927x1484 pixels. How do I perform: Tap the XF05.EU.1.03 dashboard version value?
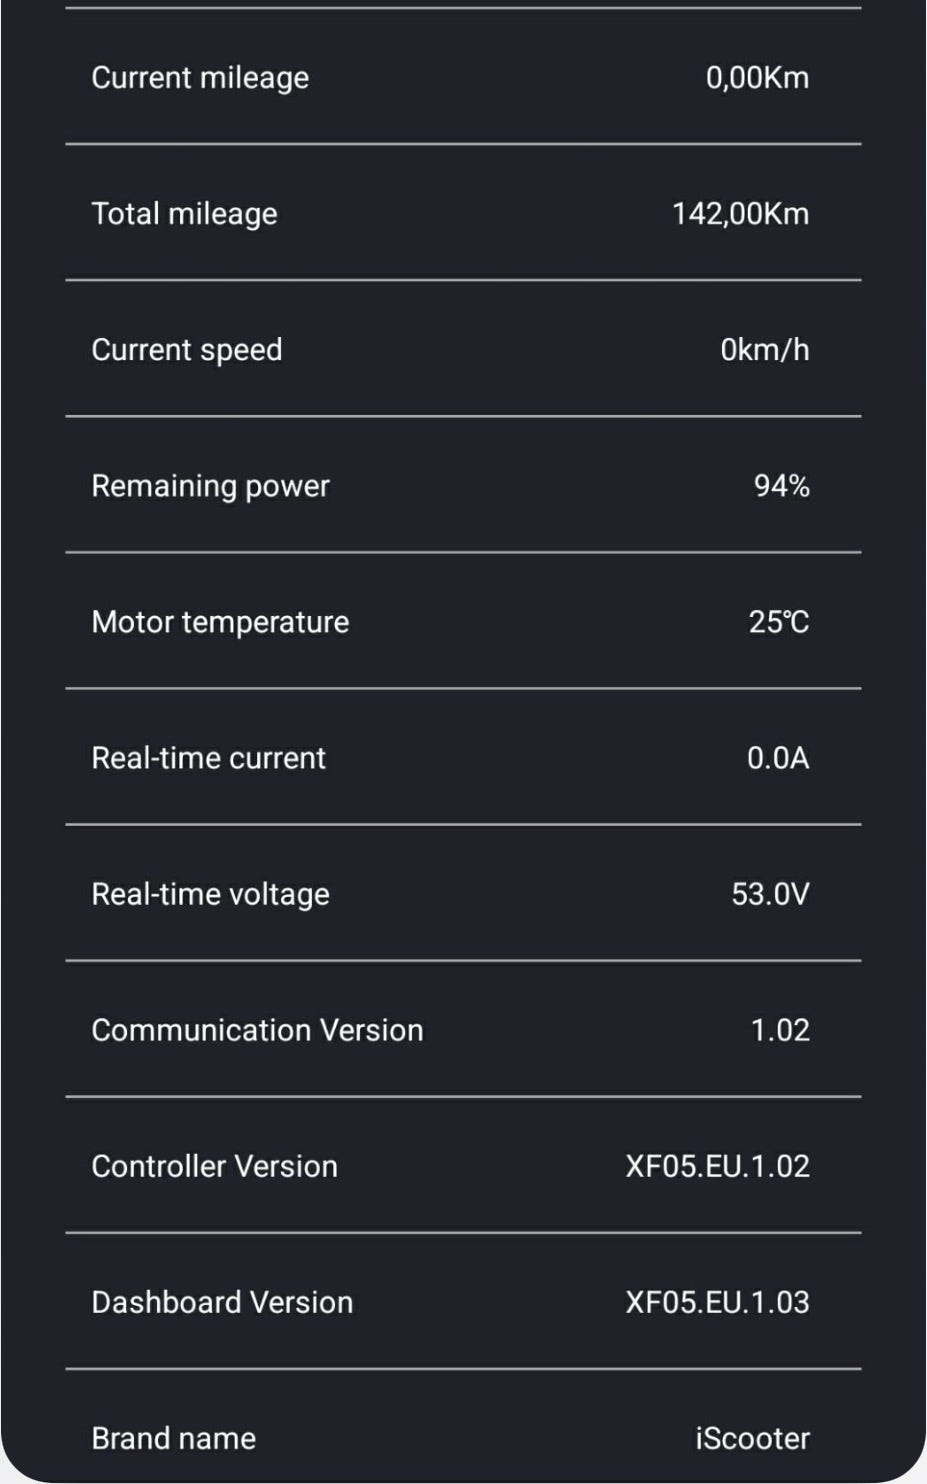tap(717, 1302)
